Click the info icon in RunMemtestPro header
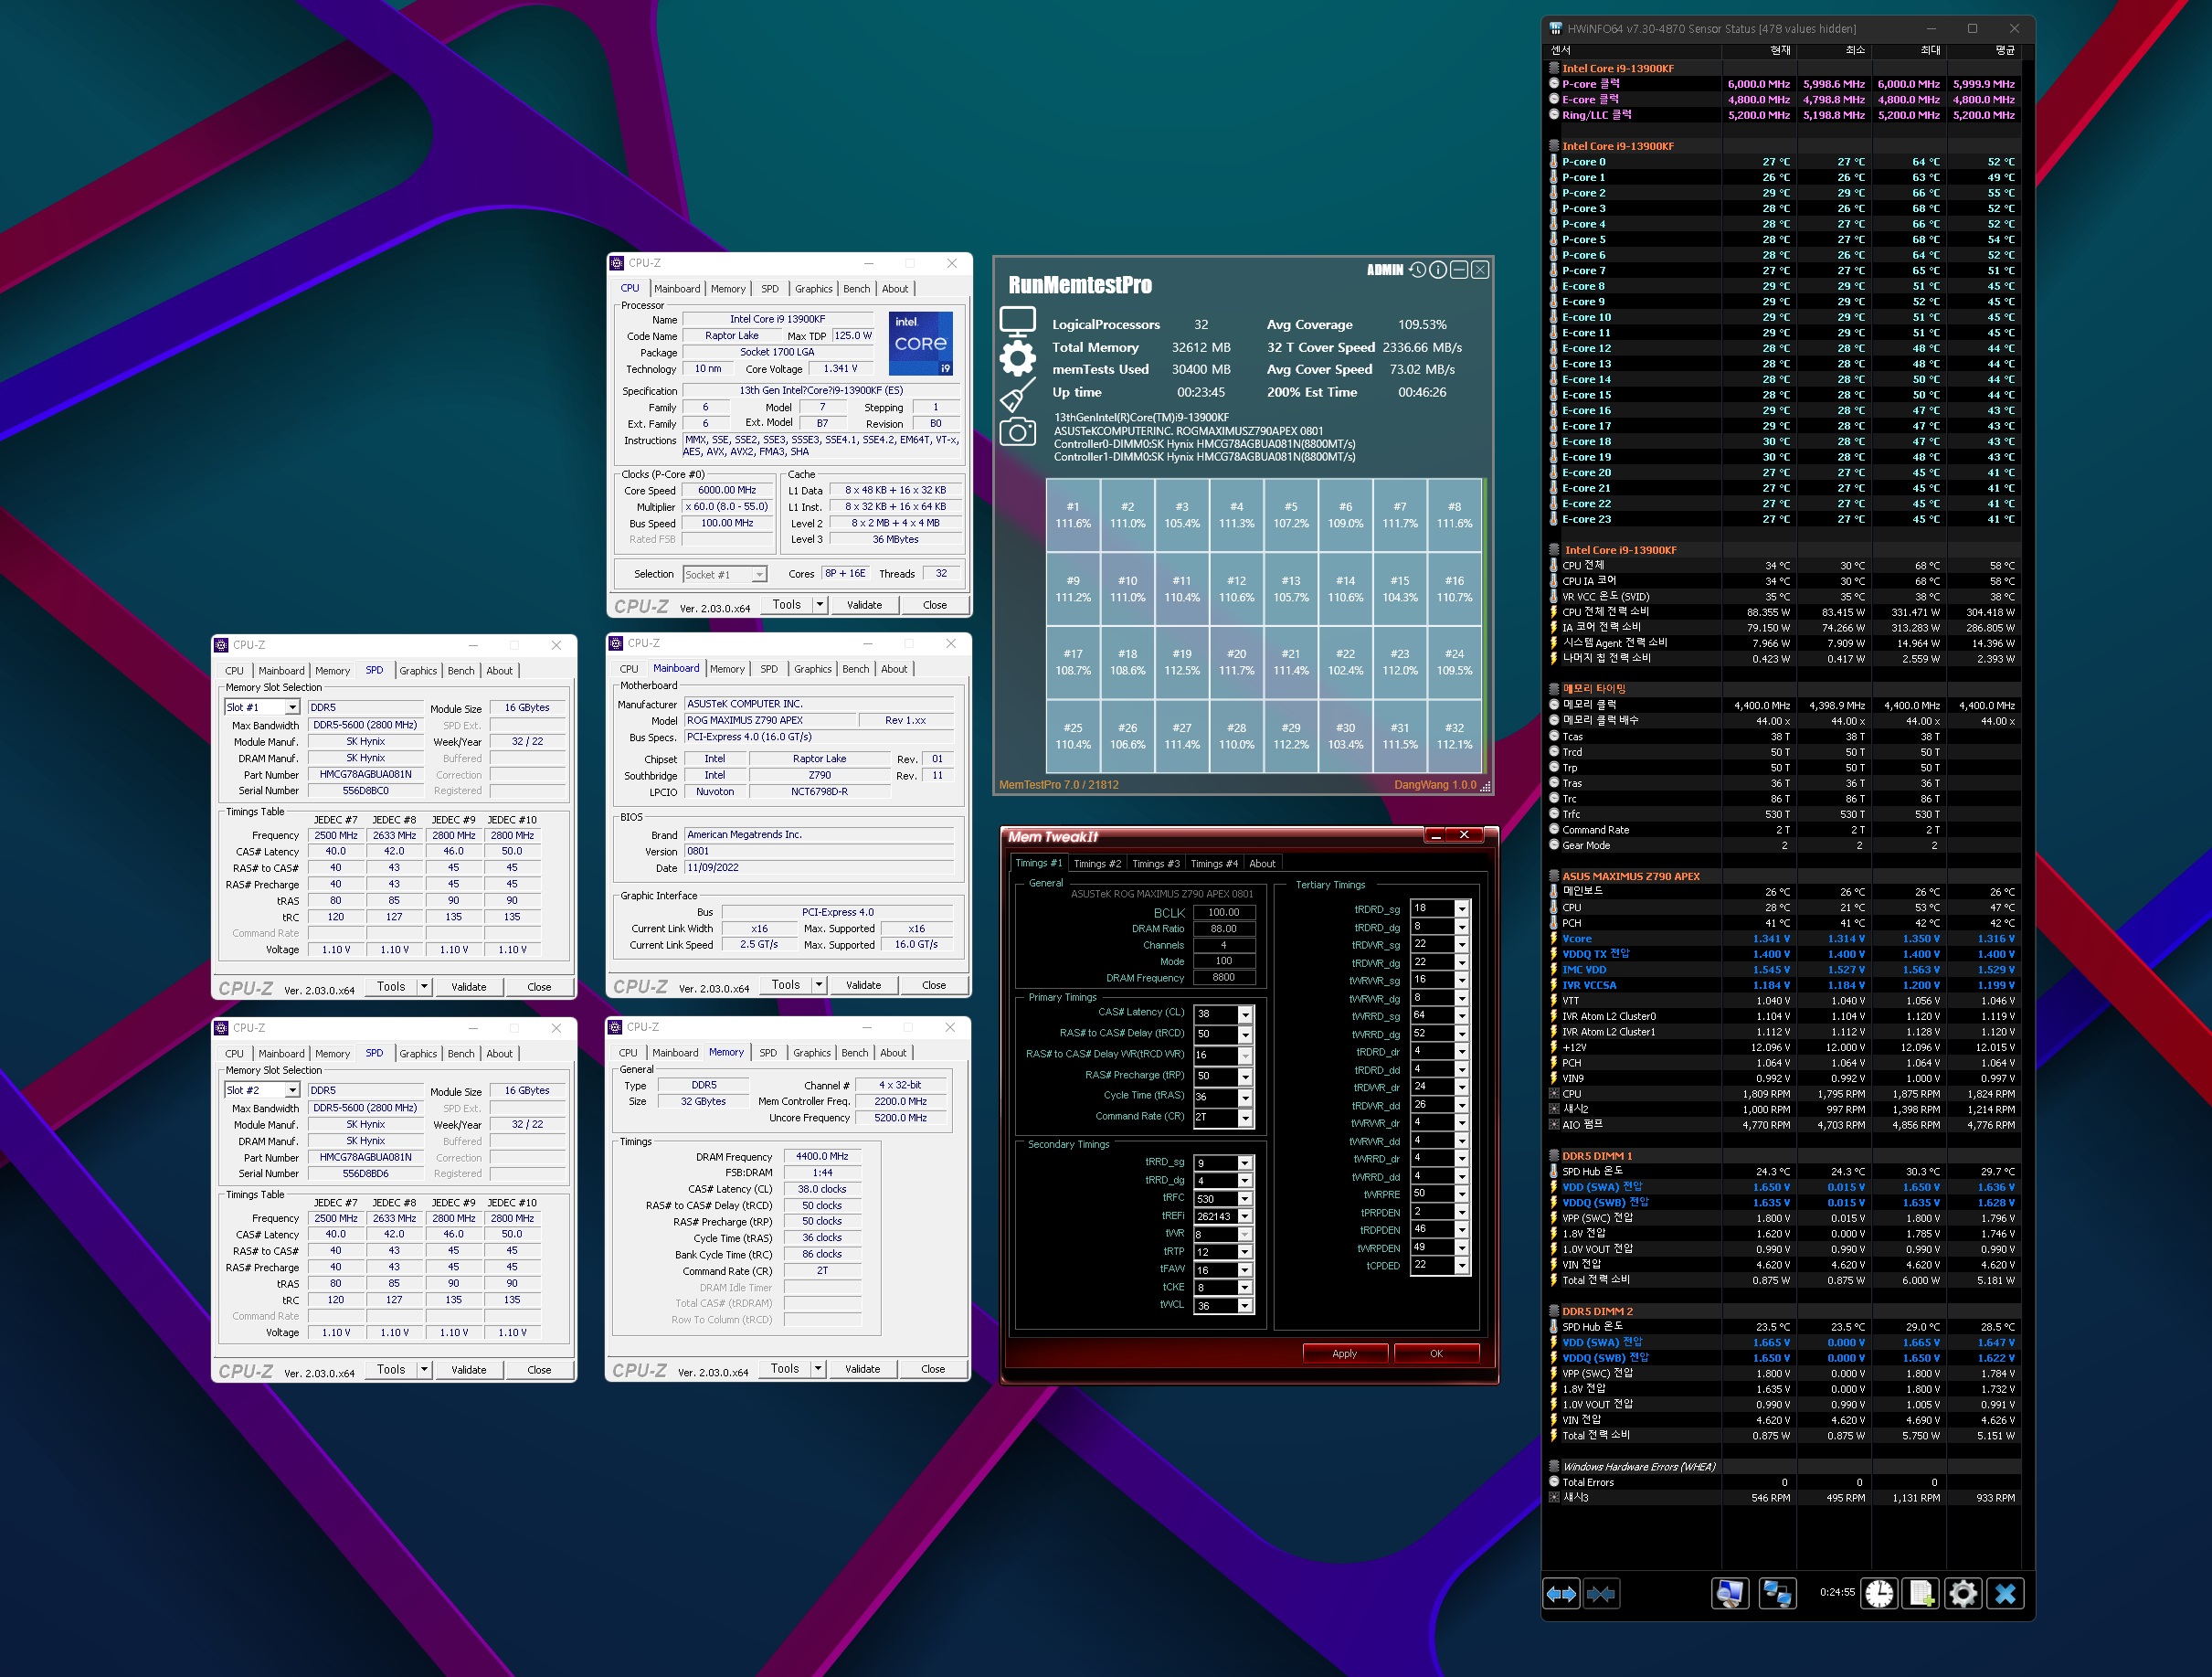 (x=1438, y=270)
